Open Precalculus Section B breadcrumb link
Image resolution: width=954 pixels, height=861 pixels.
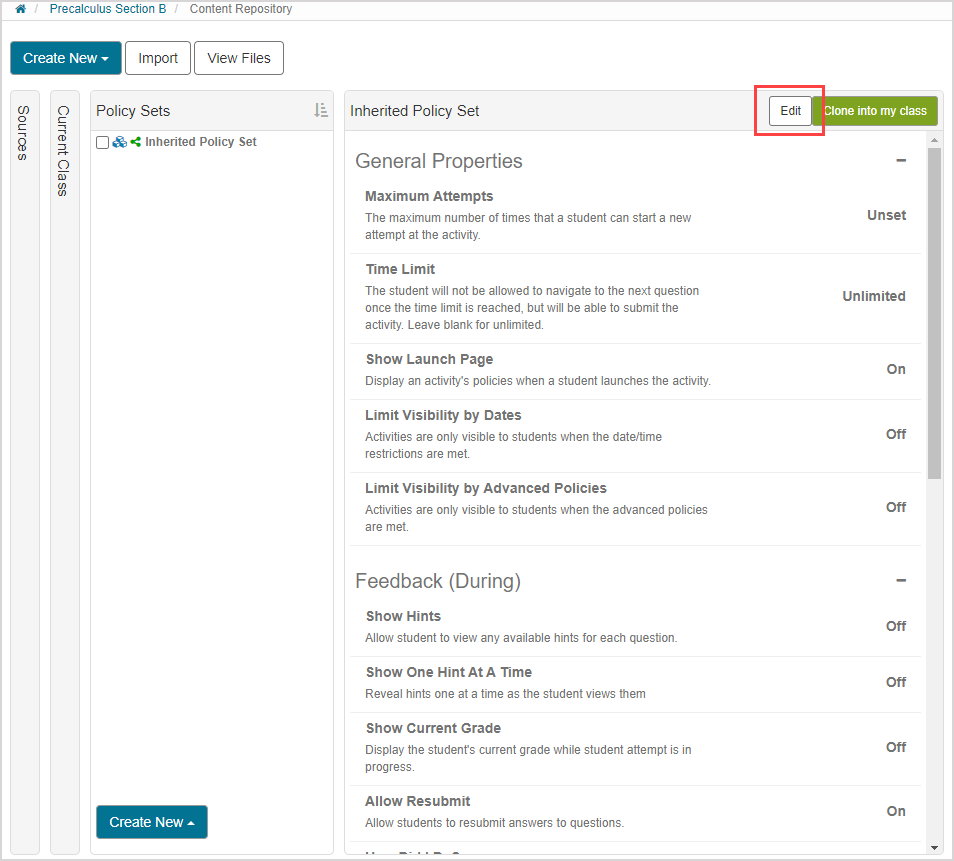click(107, 9)
